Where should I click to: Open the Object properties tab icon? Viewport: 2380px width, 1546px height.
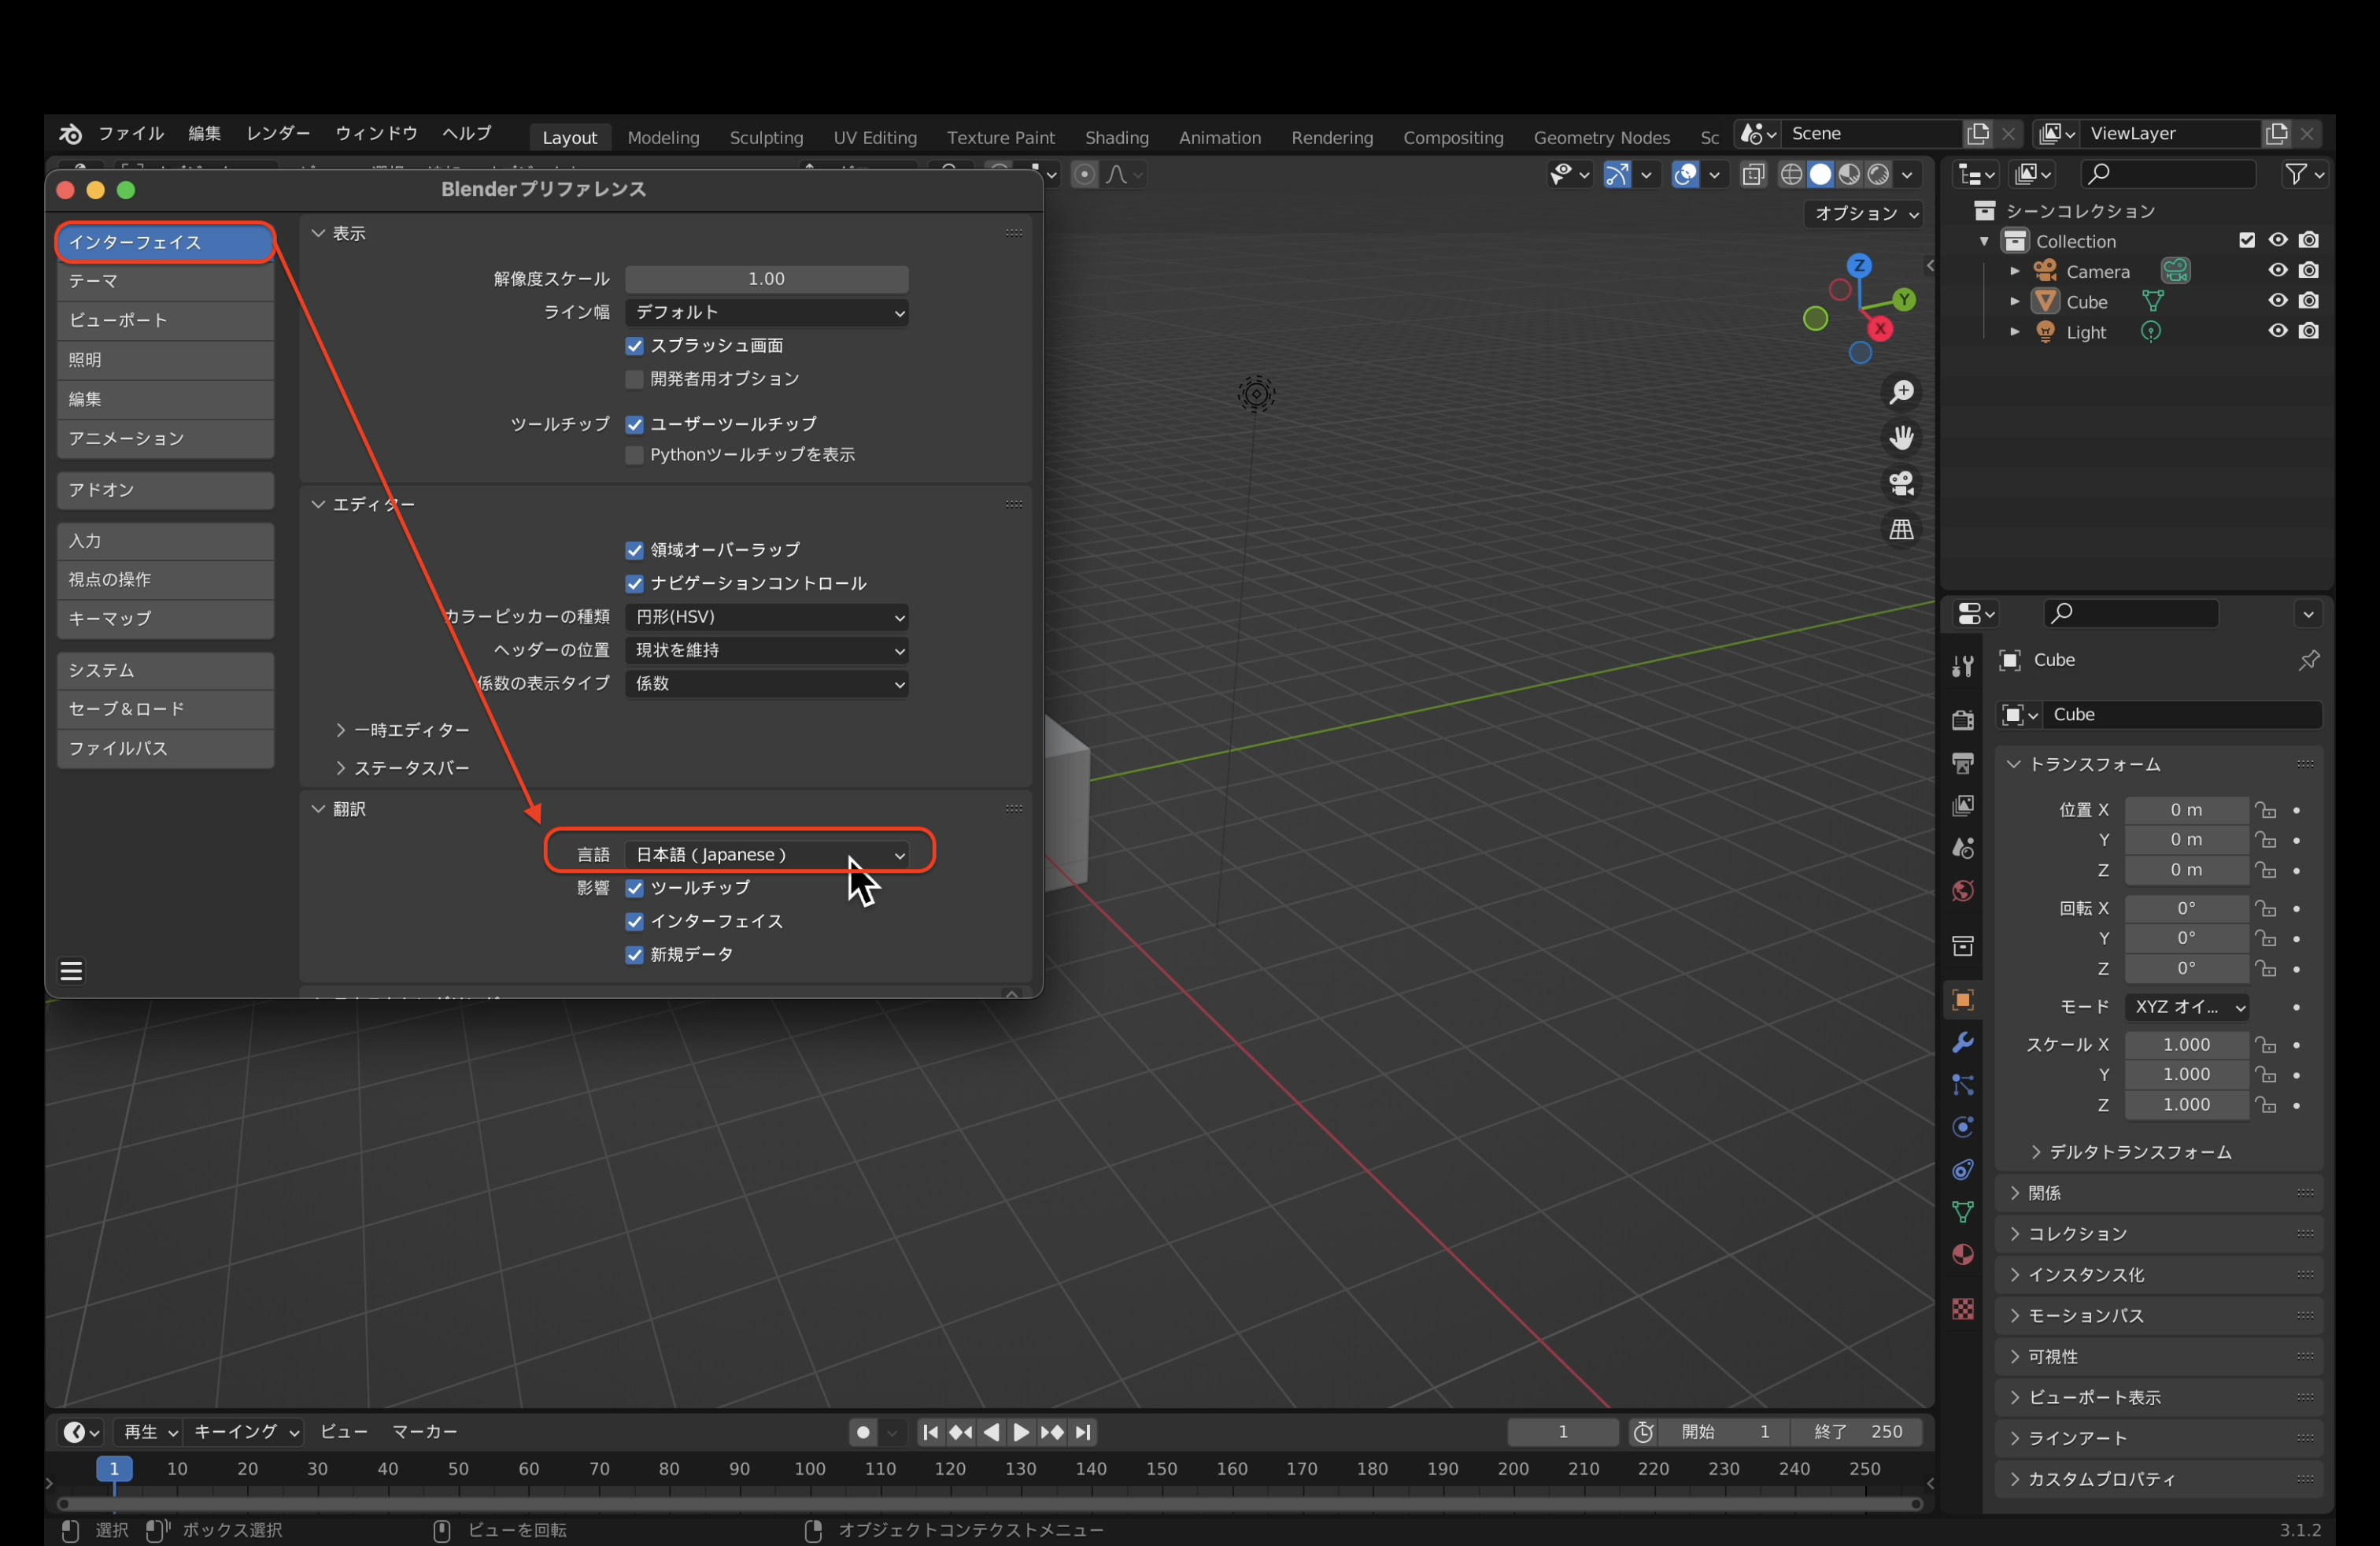(x=1963, y=999)
